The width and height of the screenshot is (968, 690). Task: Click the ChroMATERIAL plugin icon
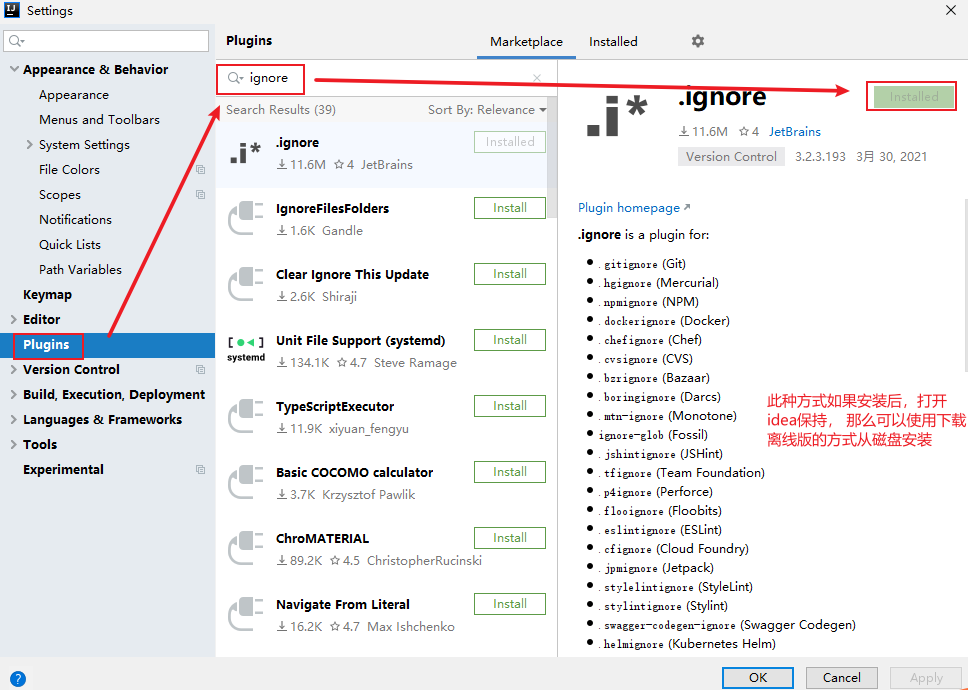[x=246, y=549]
